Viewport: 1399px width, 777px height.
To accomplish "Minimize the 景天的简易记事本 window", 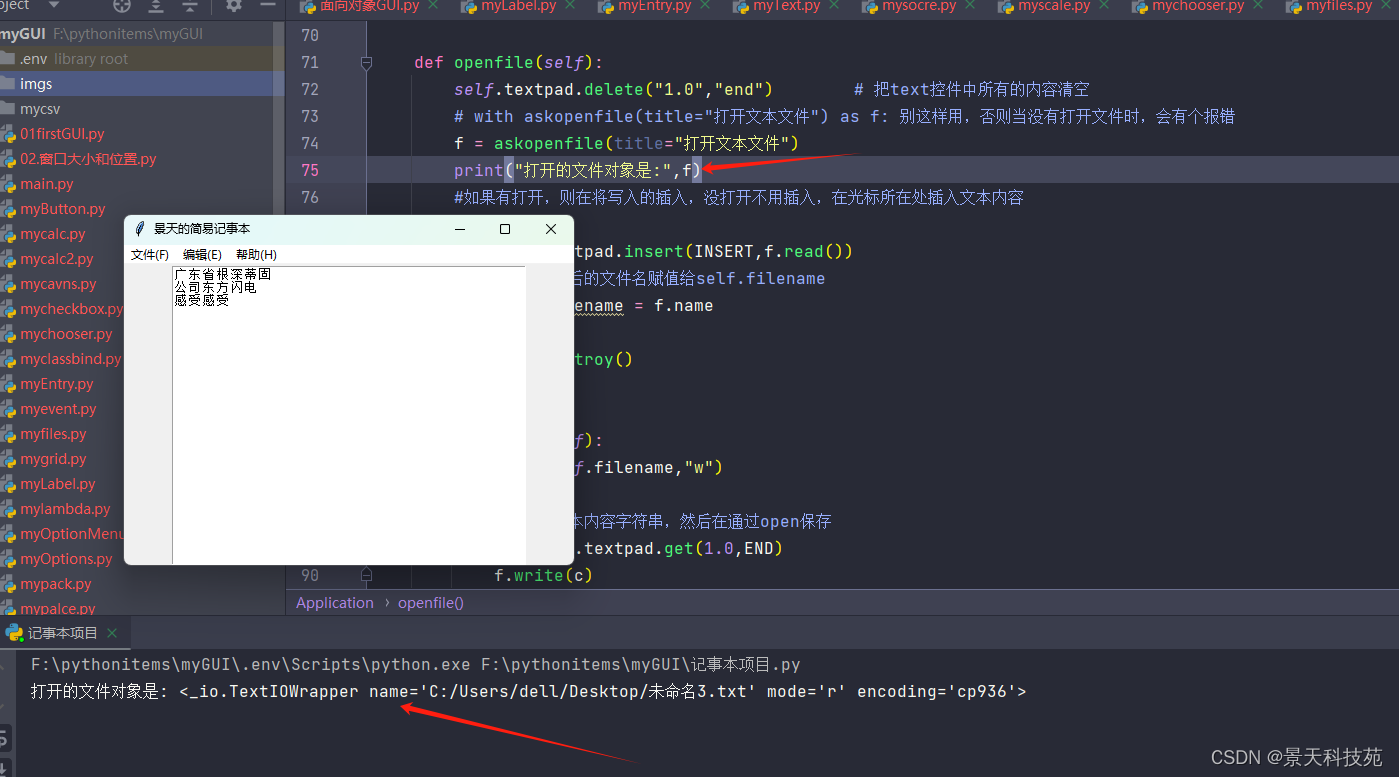I will 460,229.
